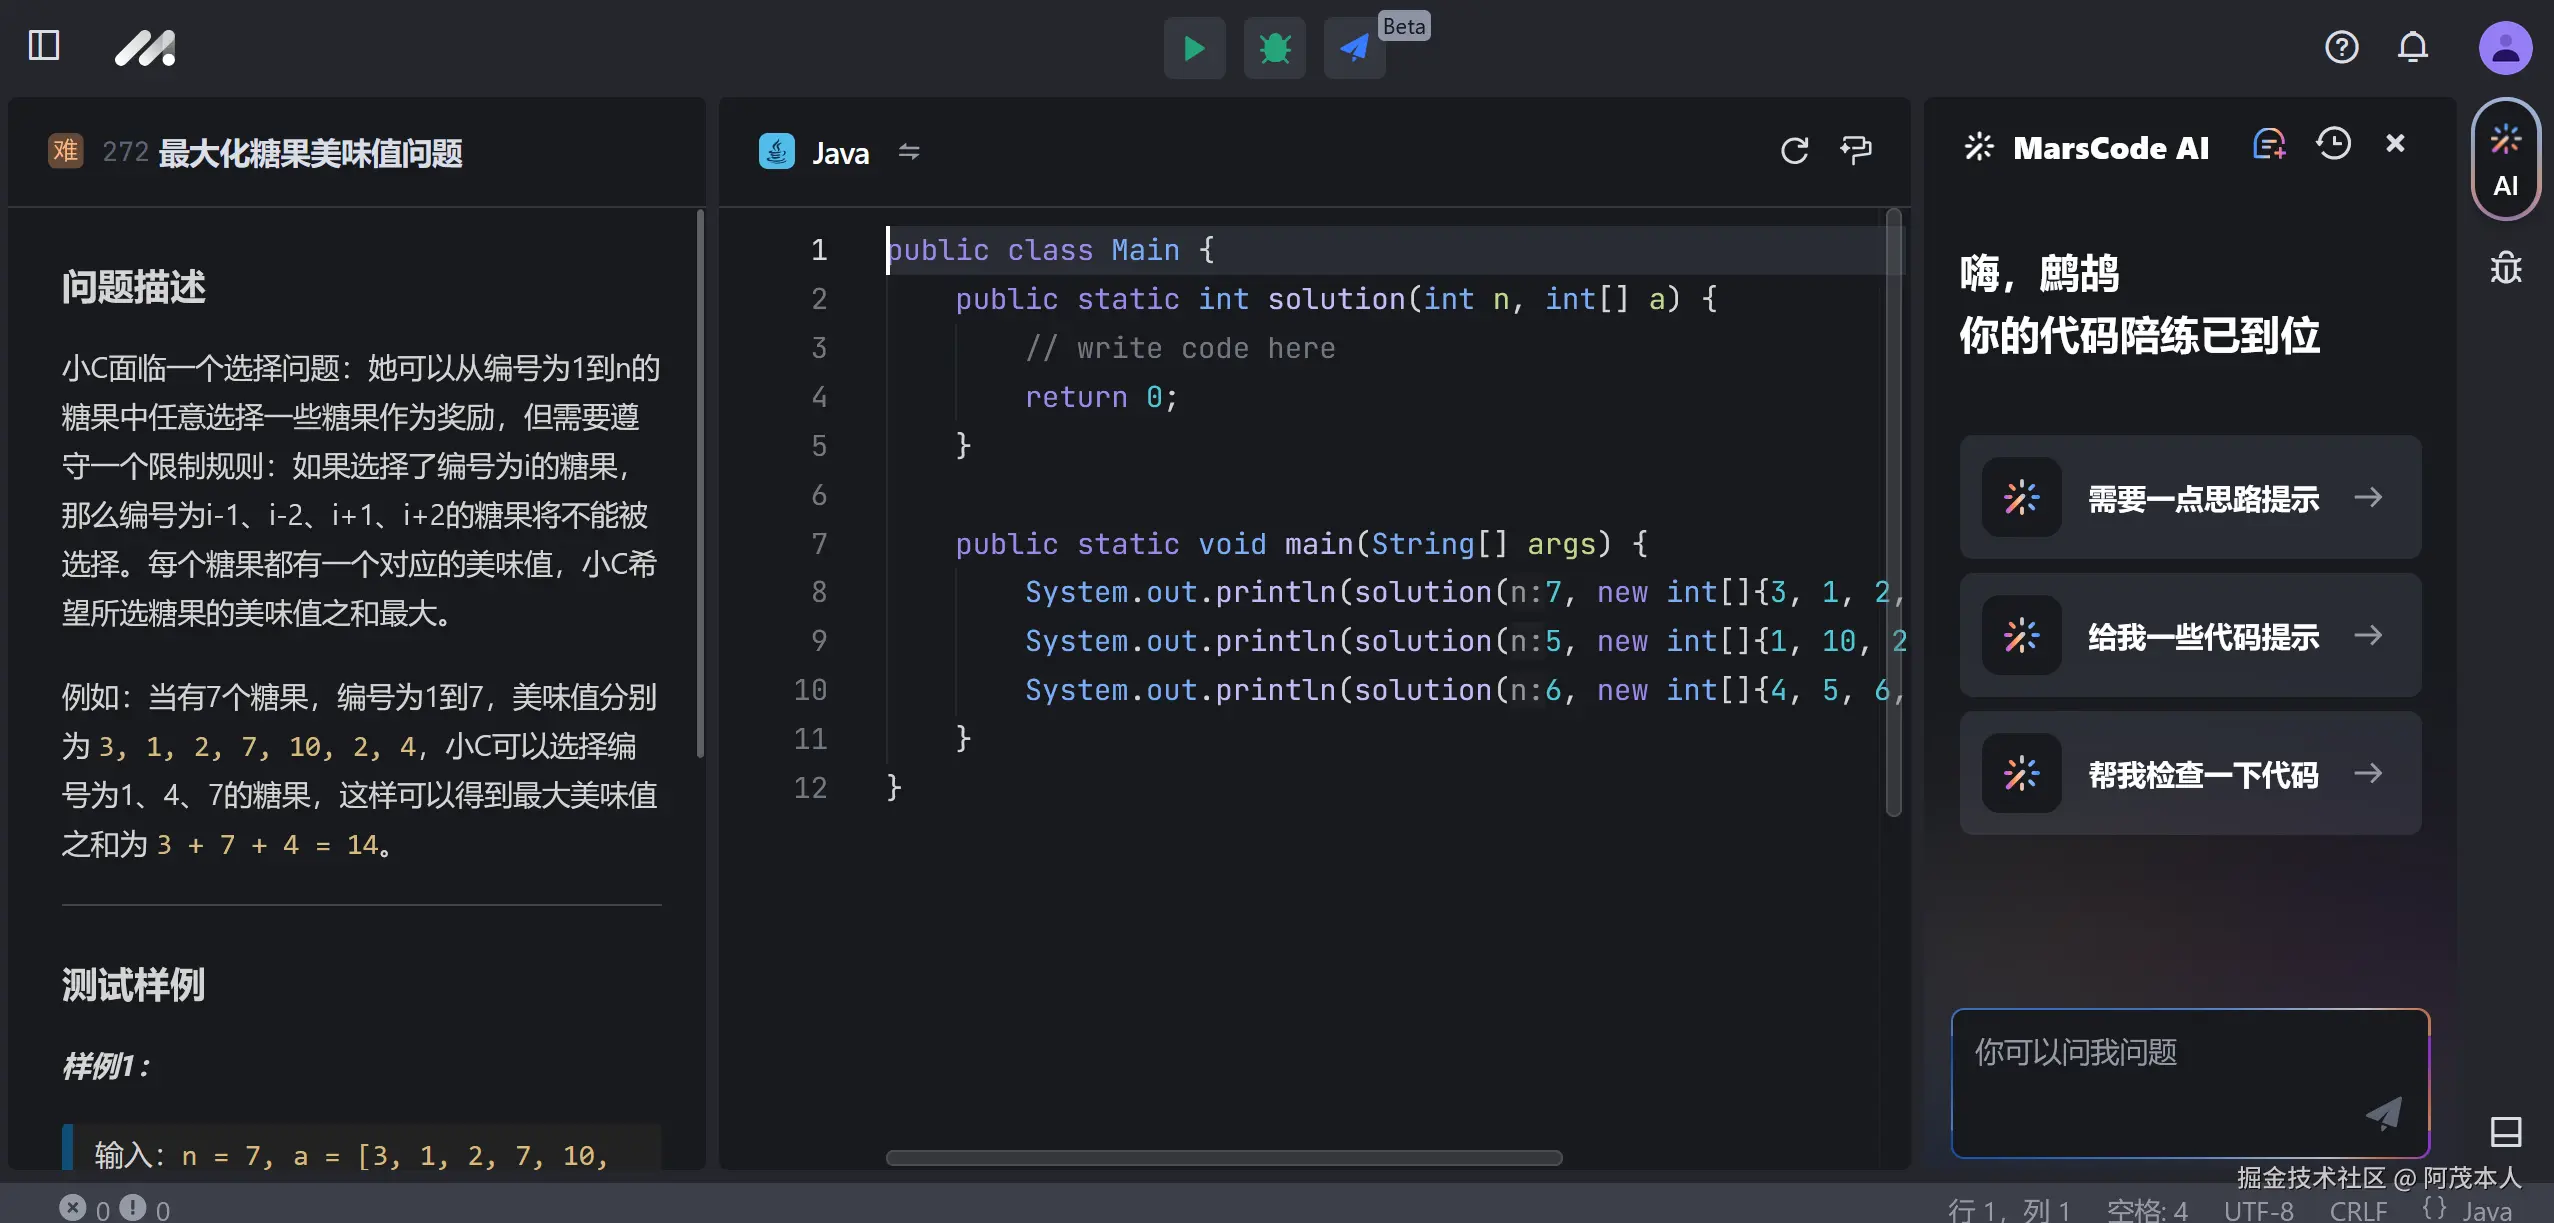The height and width of the screenshot is (1223, 2554).
Task: Toggle the bottom panel layout icon
Action: tap(2505, 1132)
